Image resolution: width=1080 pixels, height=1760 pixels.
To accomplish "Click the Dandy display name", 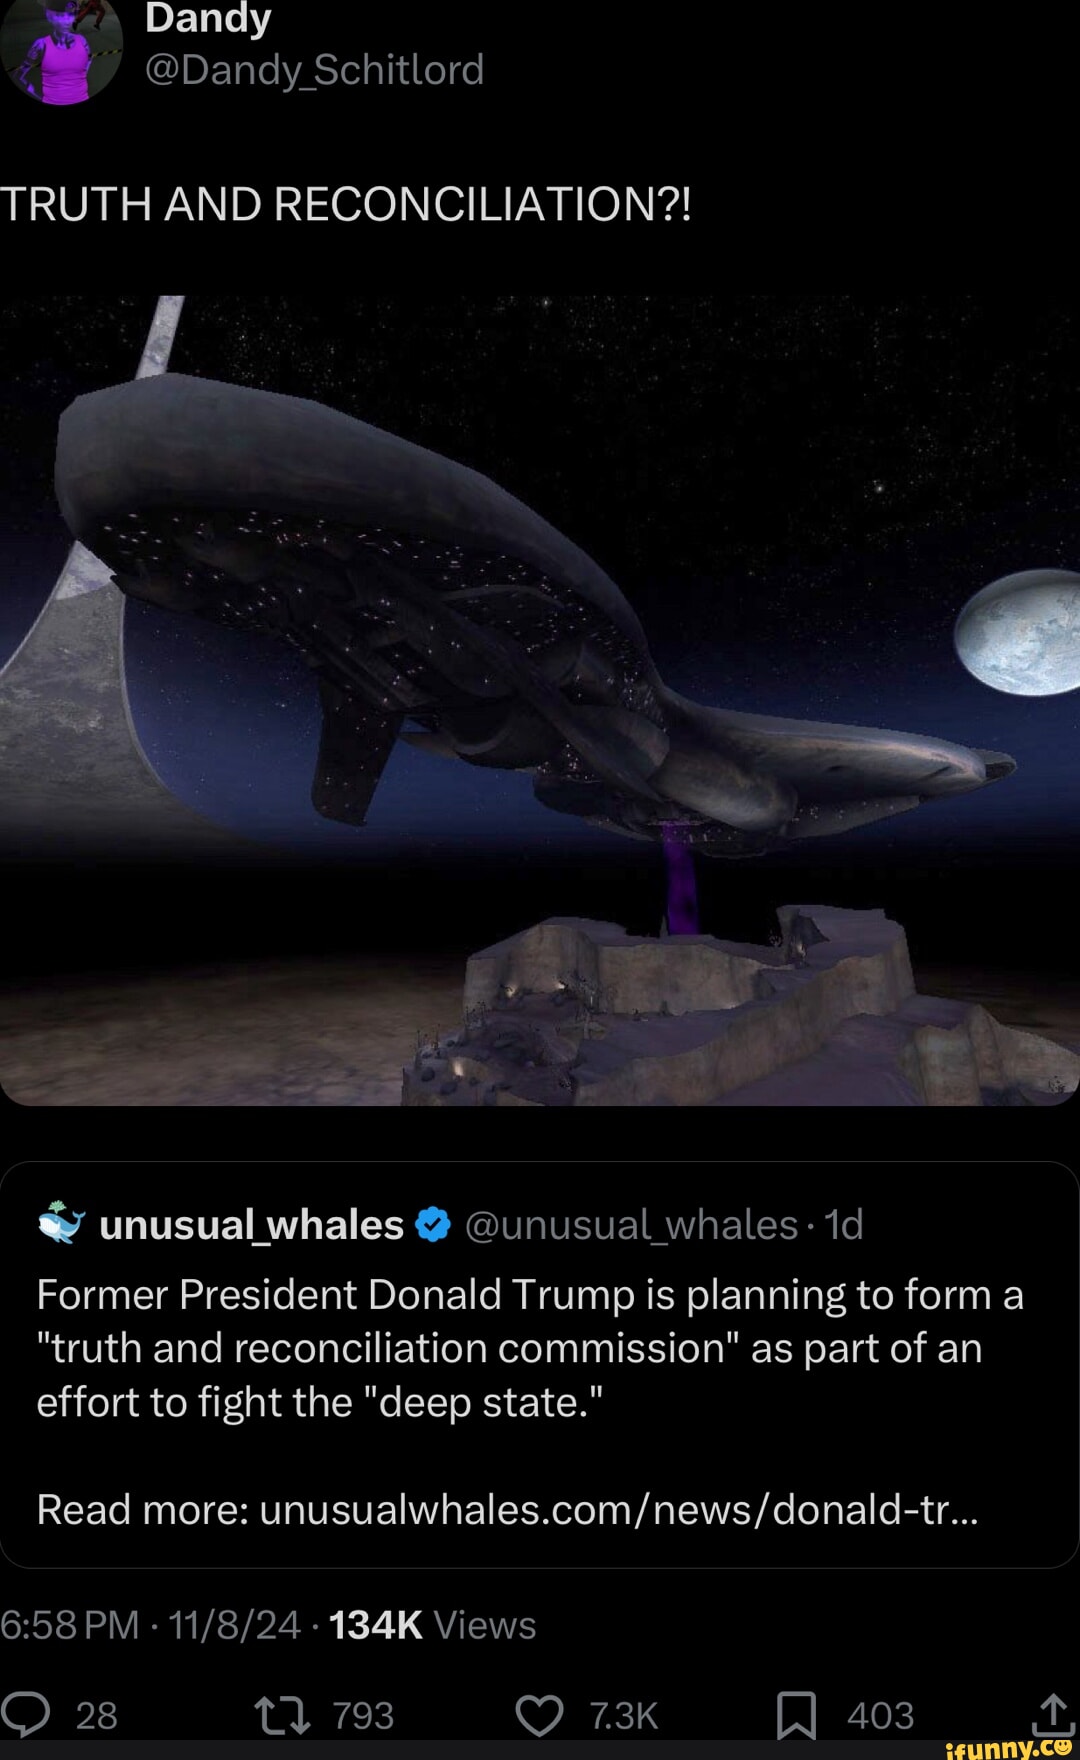I will [208, 19].
